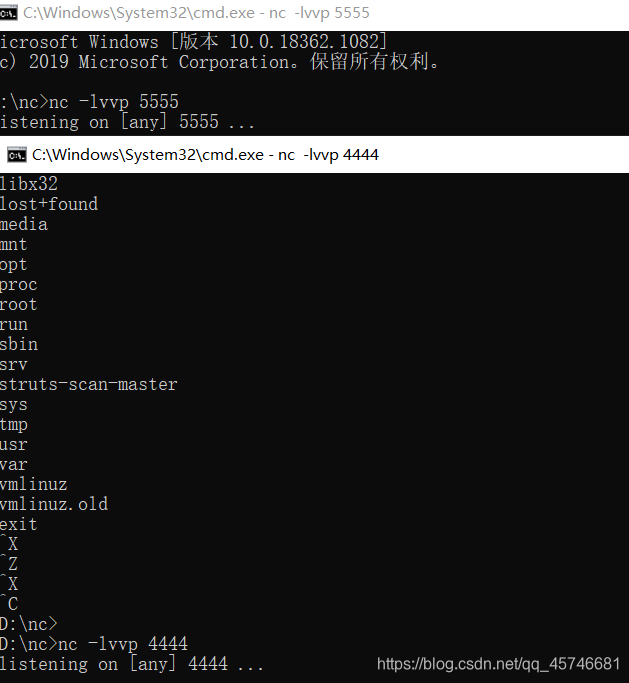Click the title text of the nc -lvvp 5555 window
This screenshot has height=683, width=629.
point(196,13)
